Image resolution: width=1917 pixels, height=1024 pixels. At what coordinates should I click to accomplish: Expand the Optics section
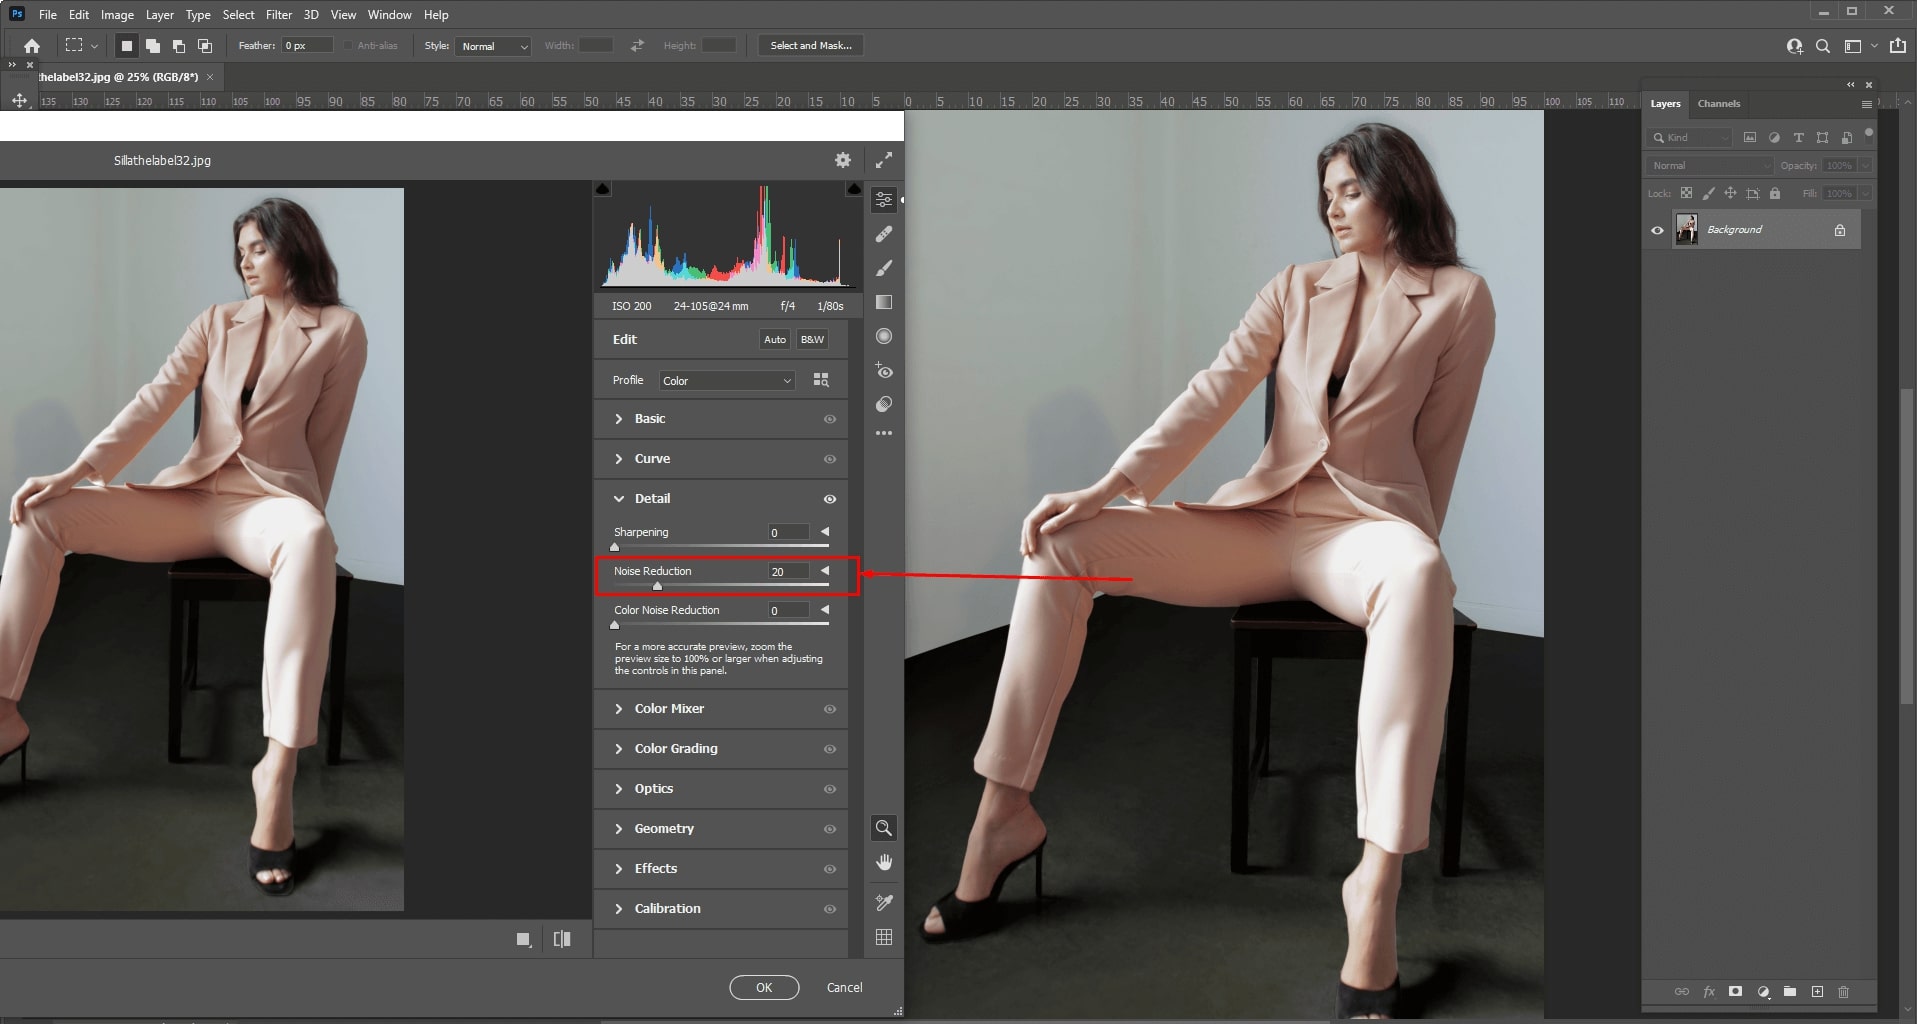pyautogui.click(x=654, y=788)
